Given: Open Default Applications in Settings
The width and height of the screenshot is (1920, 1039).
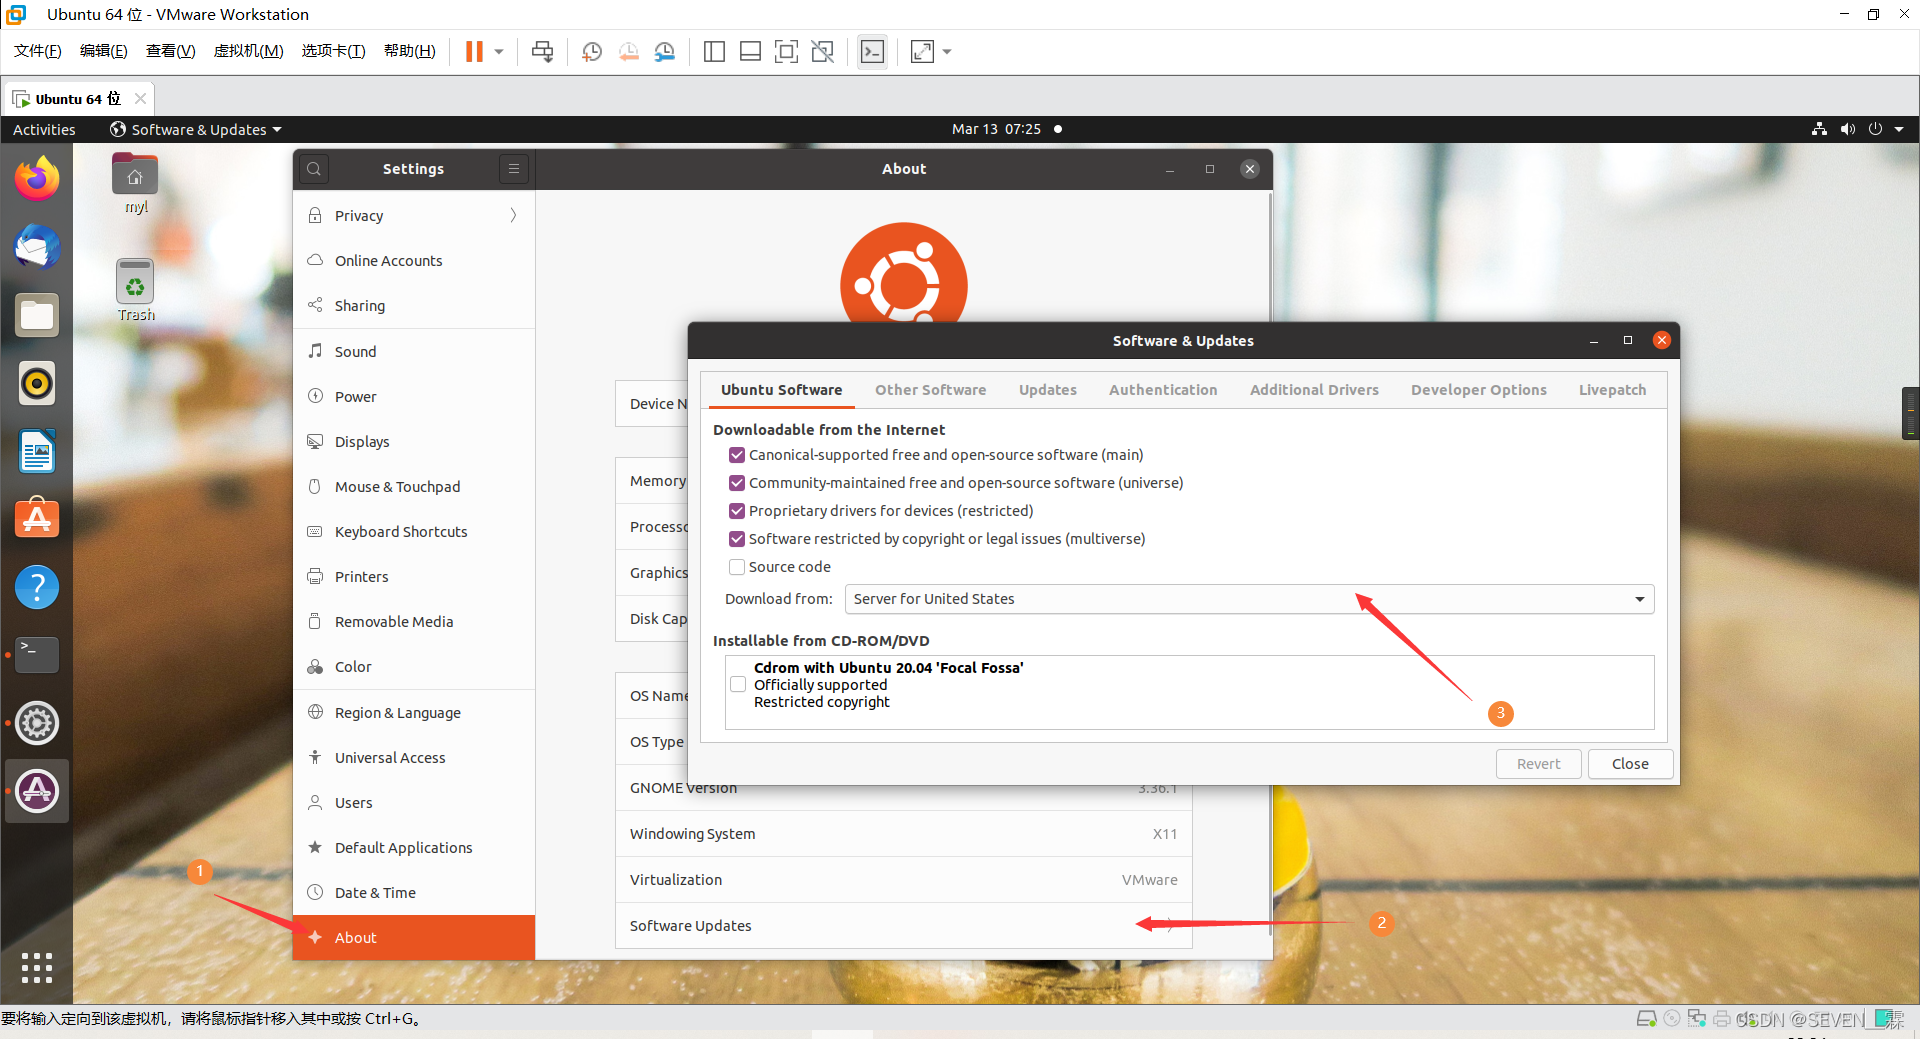Looking at the screenshot, I should pyautogui.click(x=414, y=848).
